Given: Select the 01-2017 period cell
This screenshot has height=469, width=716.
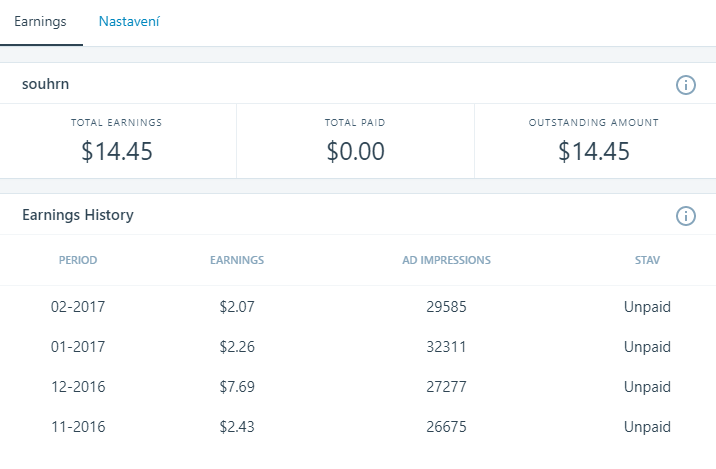Looking at the screenshot, I should pos(78,347).
